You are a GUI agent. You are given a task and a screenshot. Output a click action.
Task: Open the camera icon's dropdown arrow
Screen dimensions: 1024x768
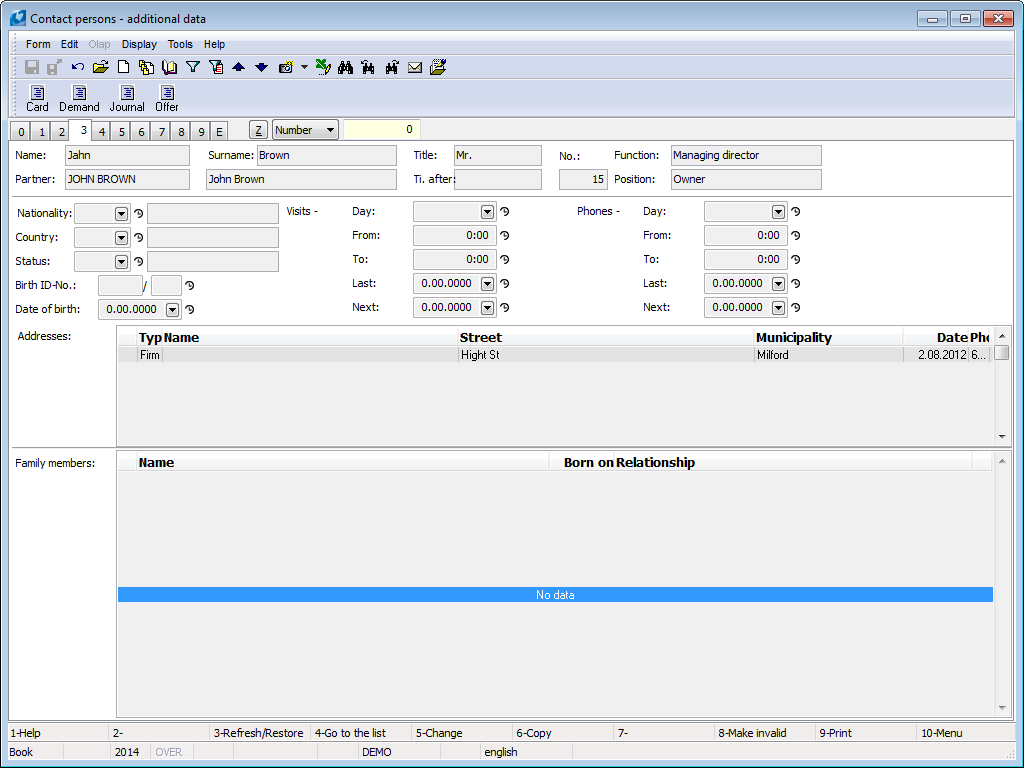pyautogui.click(x=304, y=67)
